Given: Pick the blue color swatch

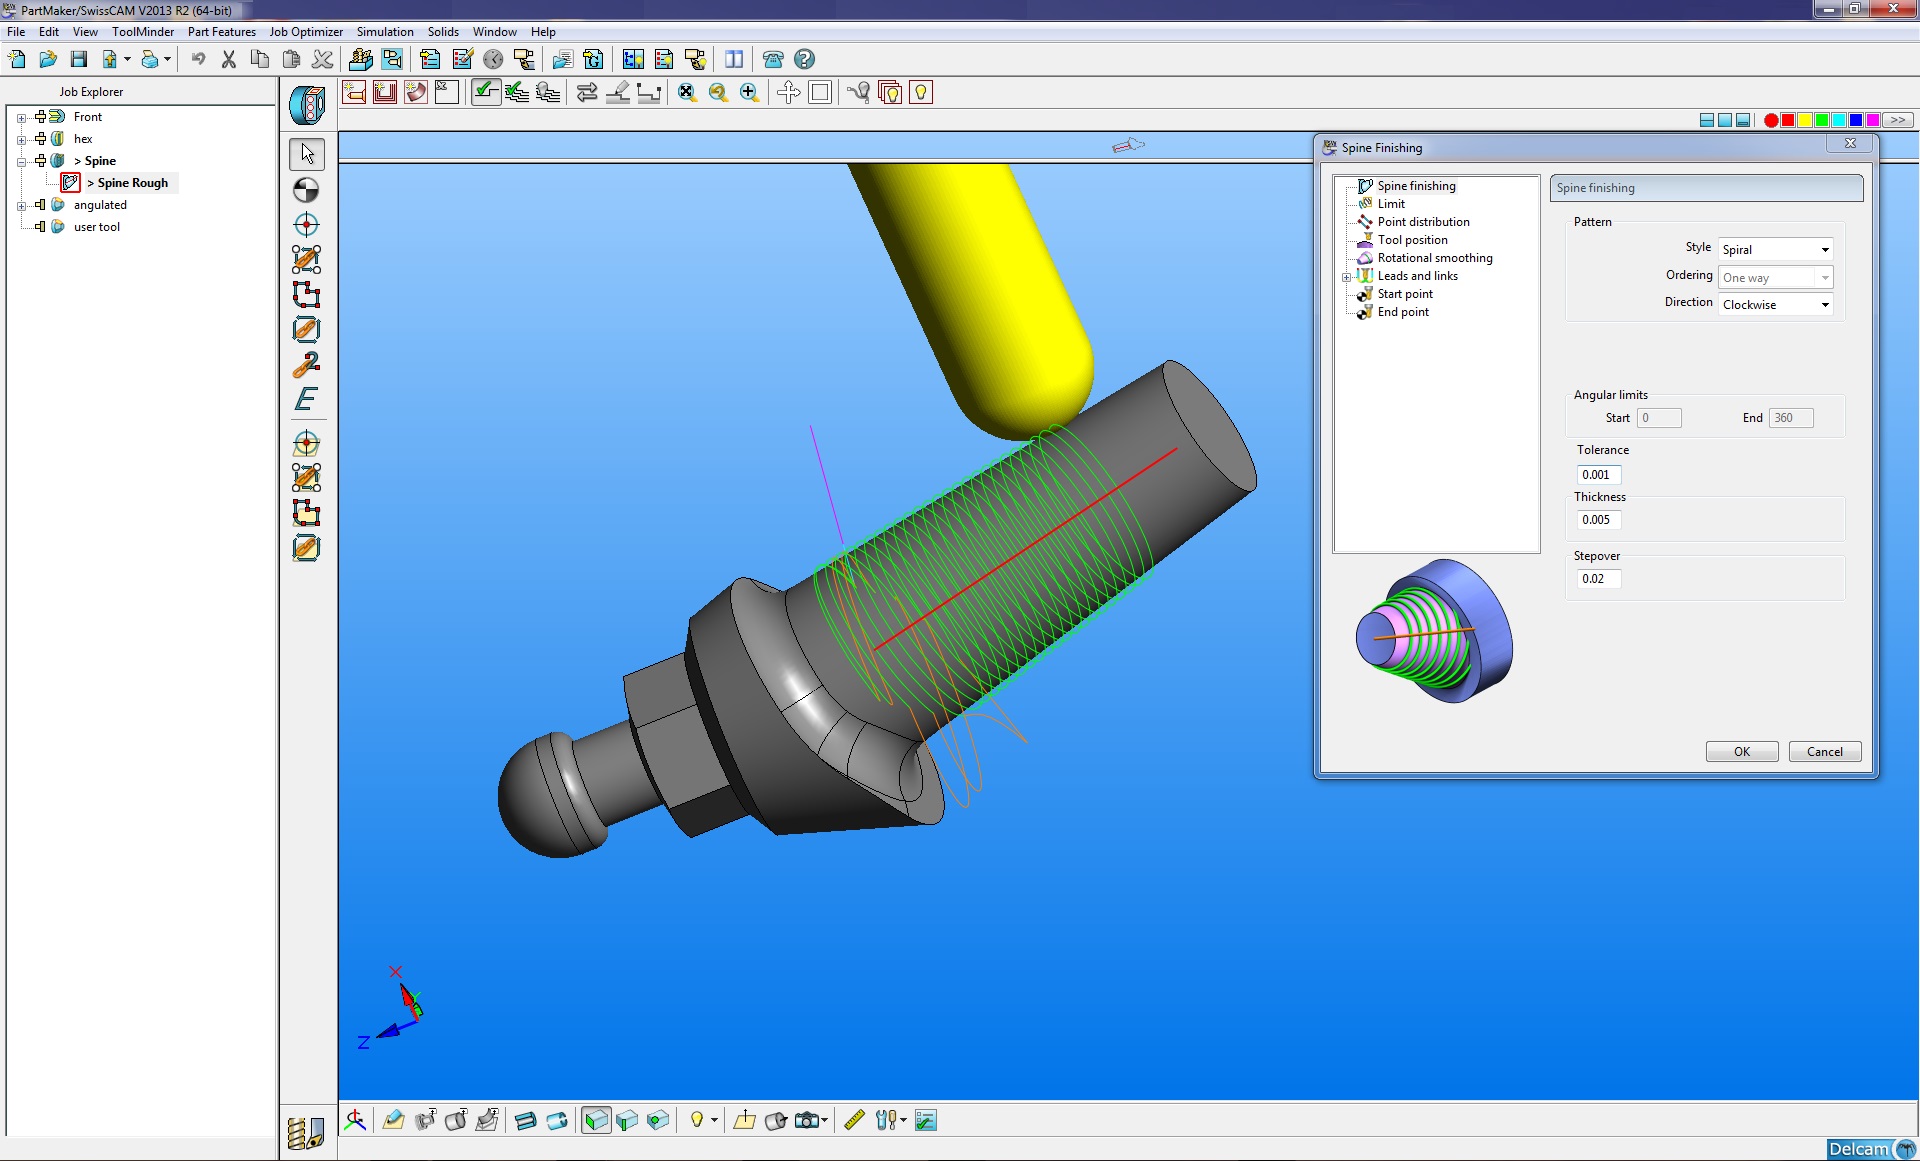Looking at the screenshot, I should pos(1856,120).
